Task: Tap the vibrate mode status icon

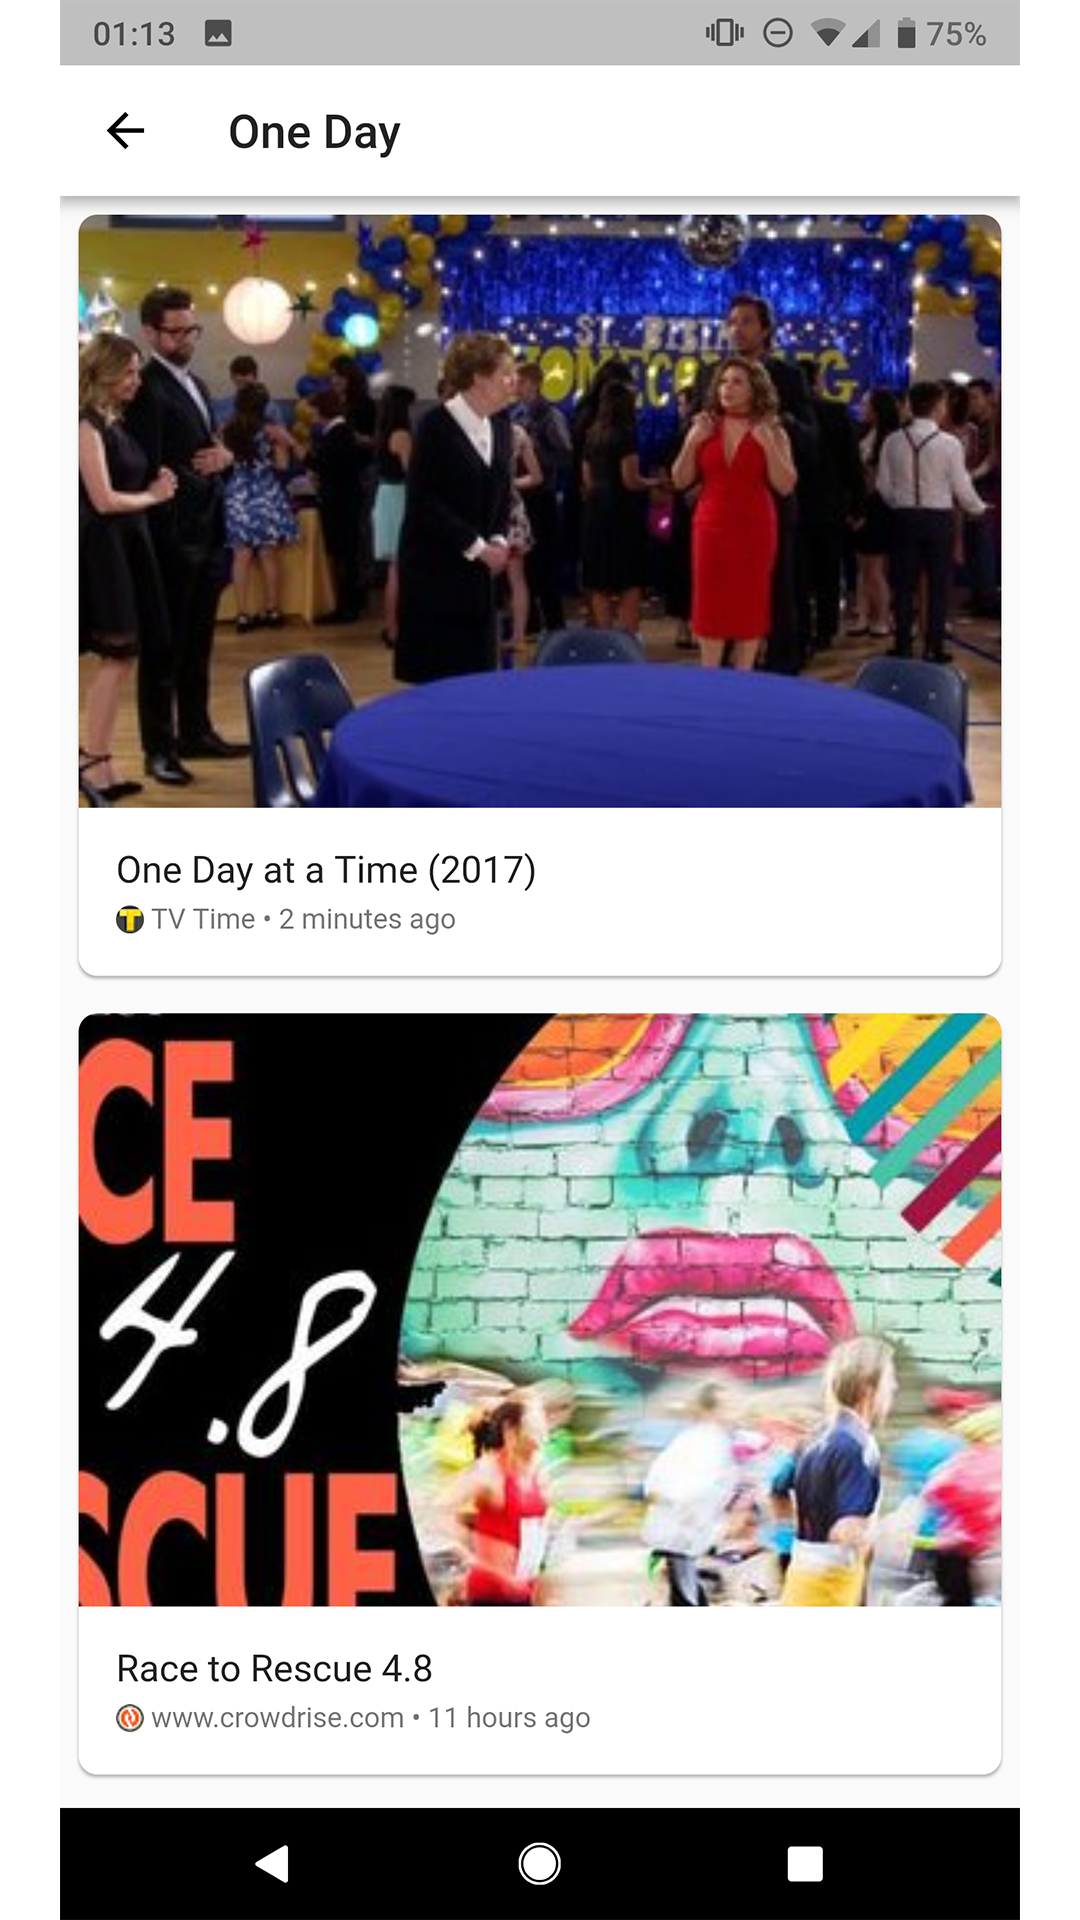Action: [x=725, y=33]
